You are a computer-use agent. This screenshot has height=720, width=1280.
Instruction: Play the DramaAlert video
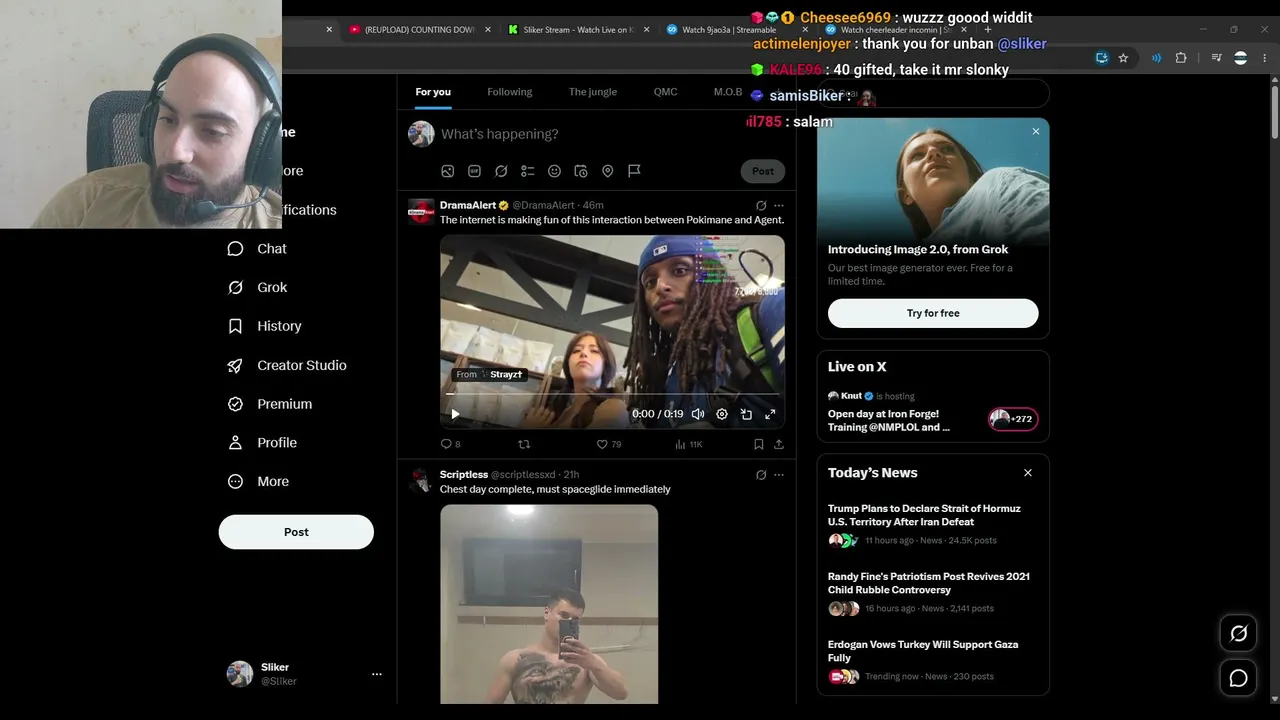(455, 414)
